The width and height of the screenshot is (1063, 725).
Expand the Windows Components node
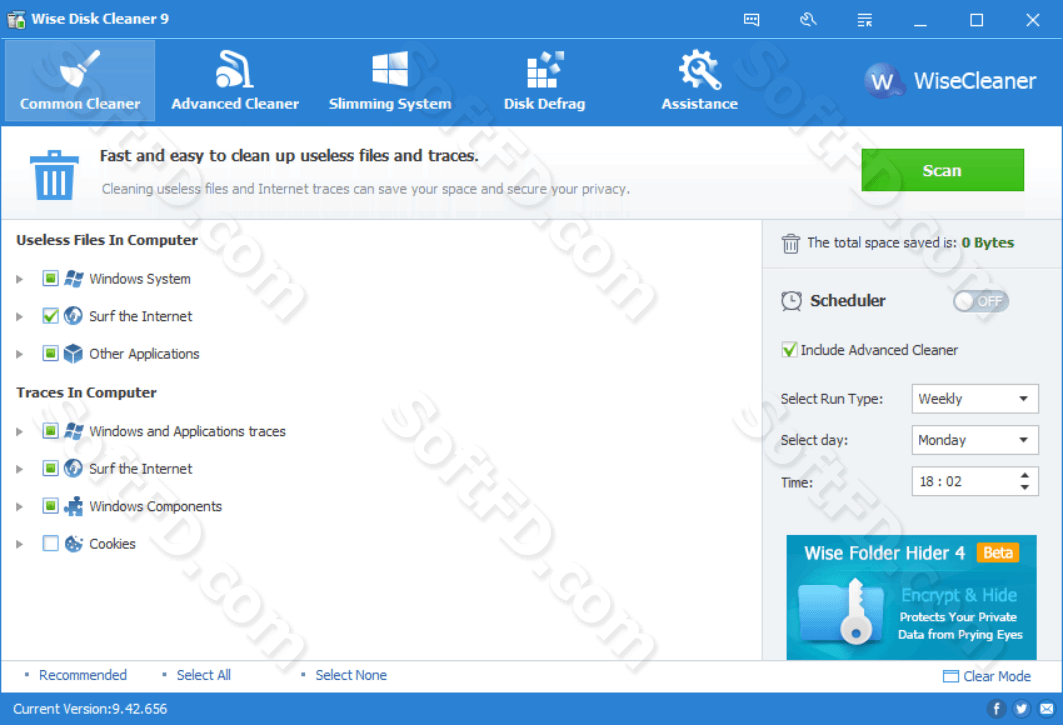coord(20,506)
